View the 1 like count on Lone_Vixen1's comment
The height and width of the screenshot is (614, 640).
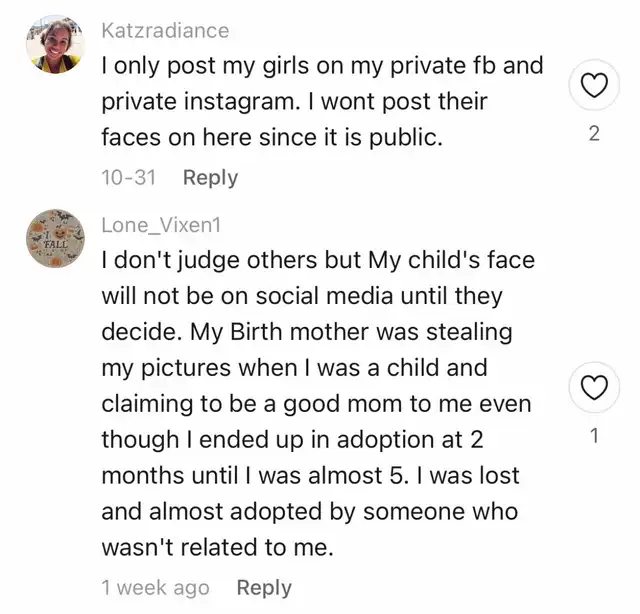pyautogui.click(x=594, y=435)
